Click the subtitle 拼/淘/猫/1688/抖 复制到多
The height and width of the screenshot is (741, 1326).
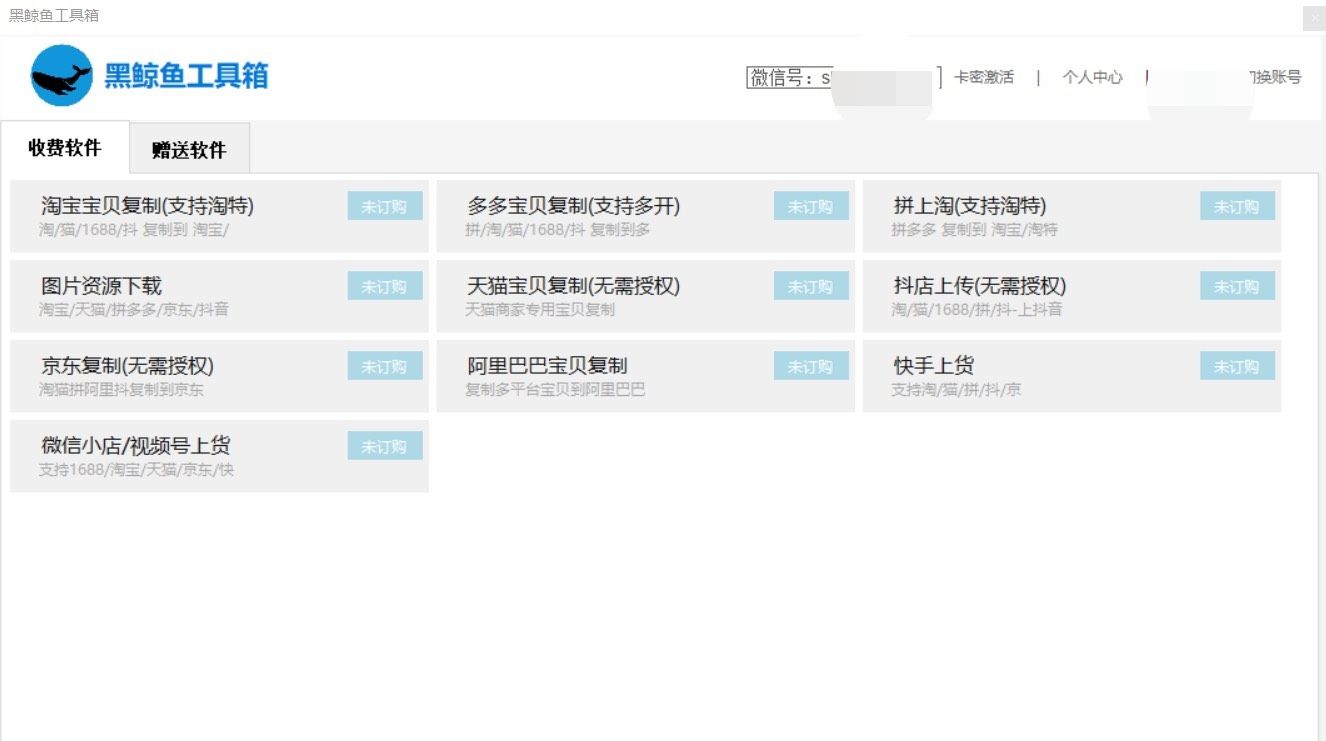pyautogui.click(x=558, y=230)
